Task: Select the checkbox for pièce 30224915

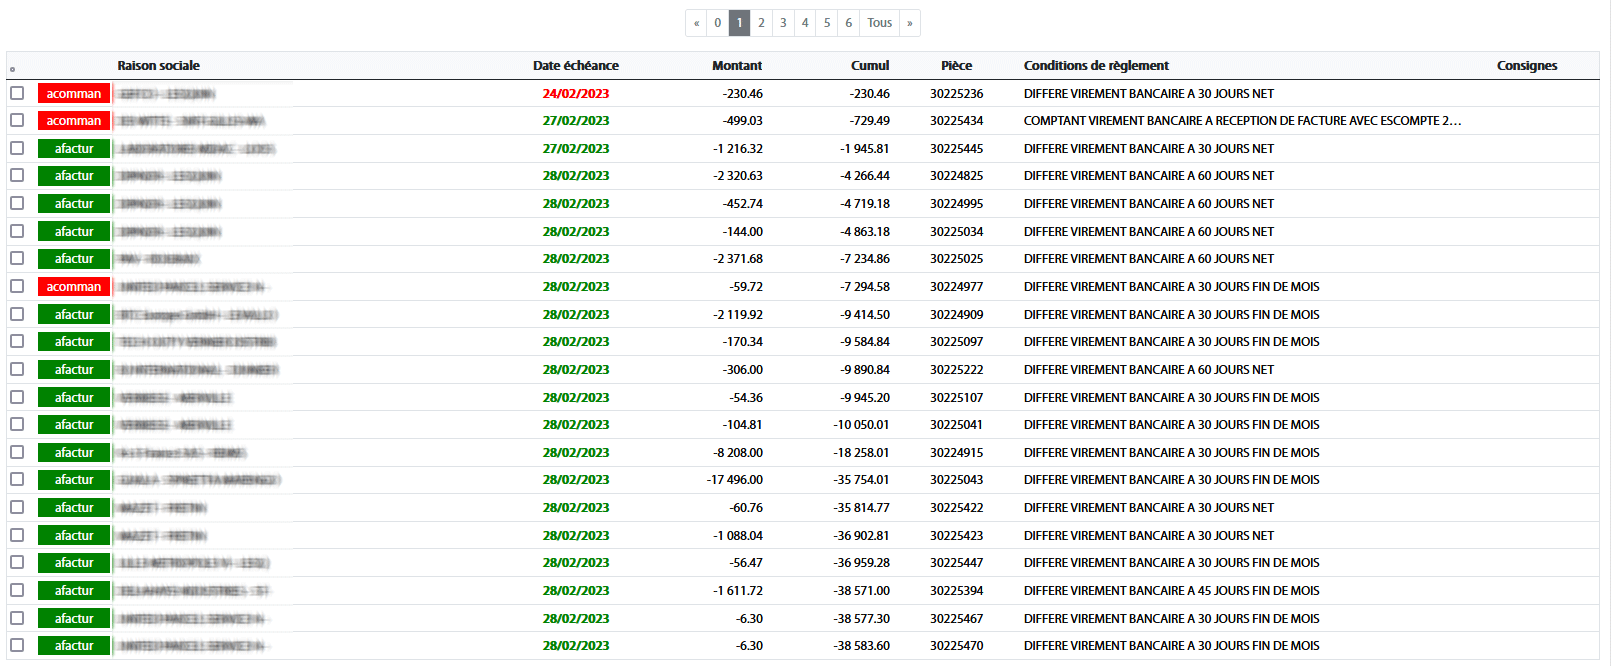Action: pyautogui.click(x=17, y=452)
